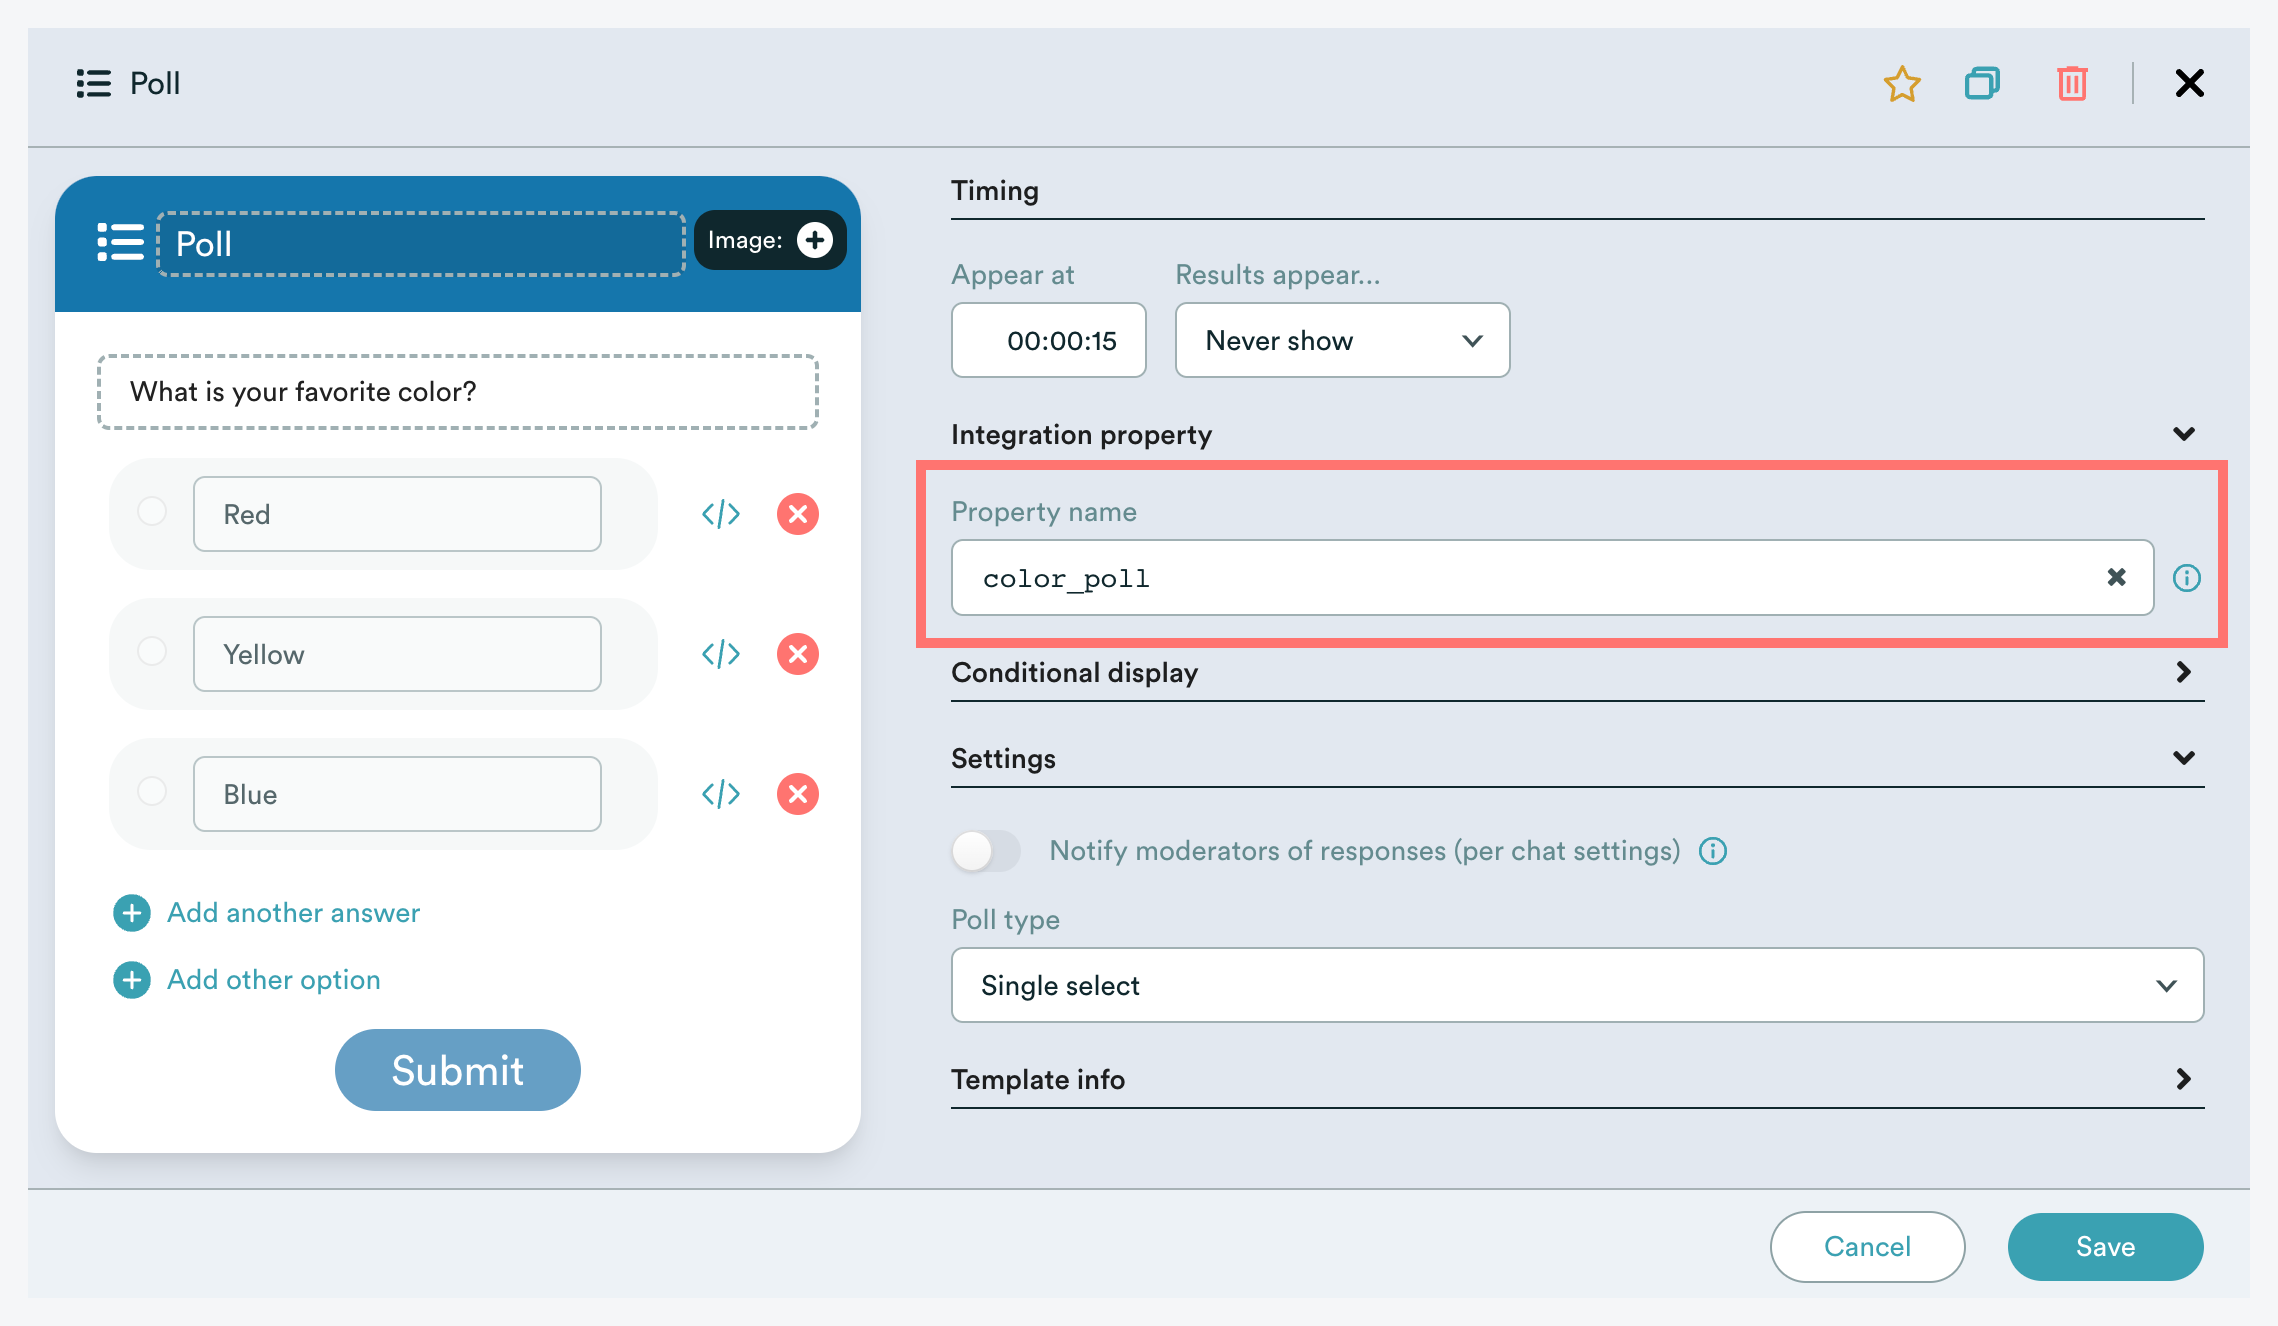Toggle notify moderators of responses switch

click(986, 851)
